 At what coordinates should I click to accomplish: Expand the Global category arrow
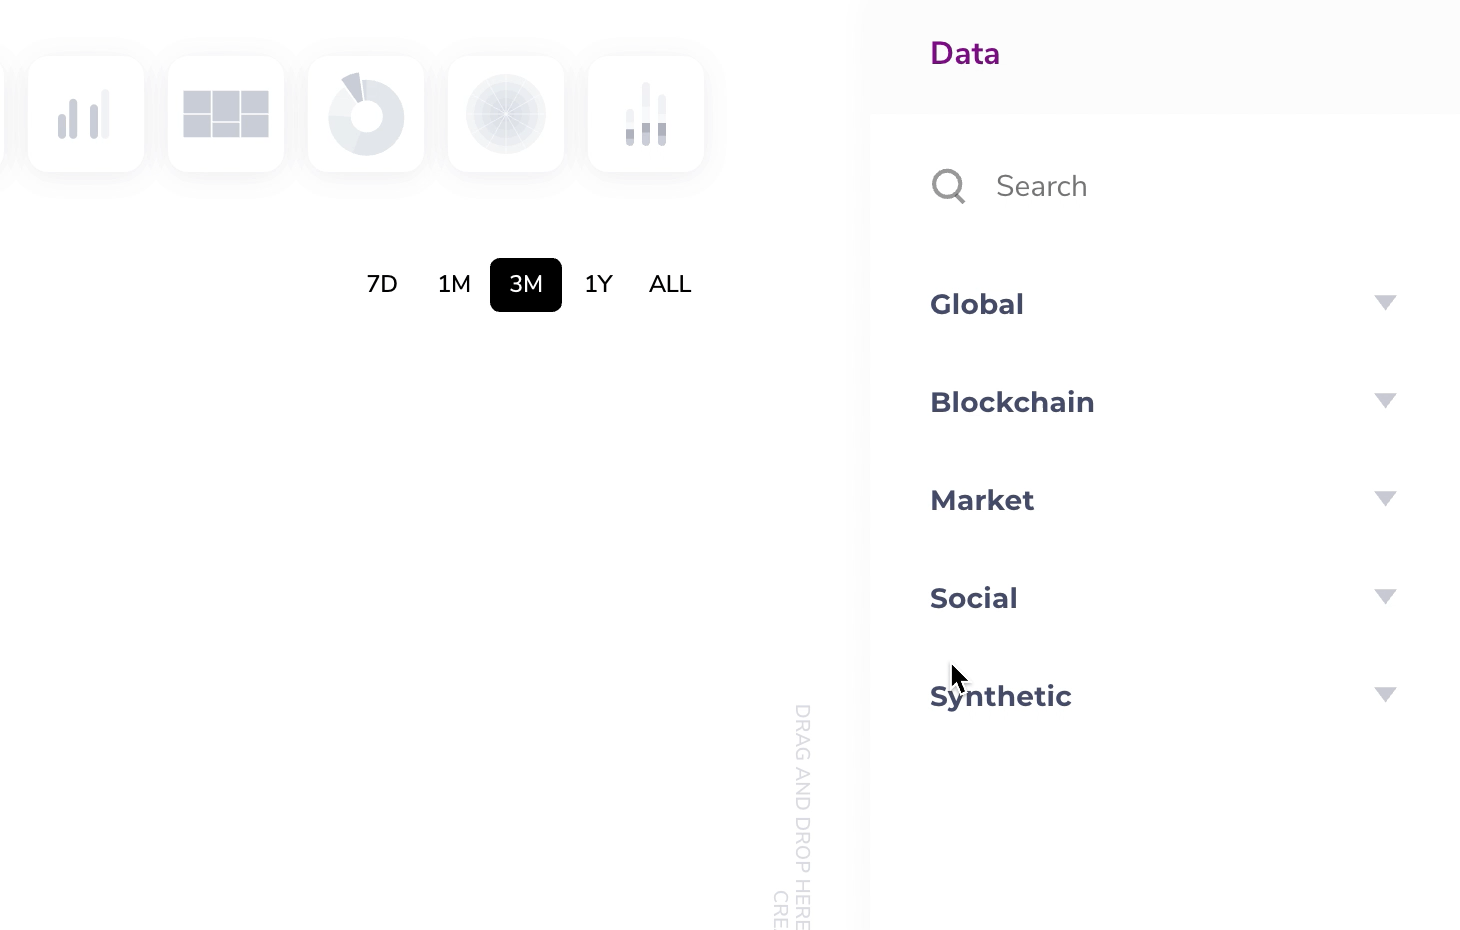point(1385,303)
